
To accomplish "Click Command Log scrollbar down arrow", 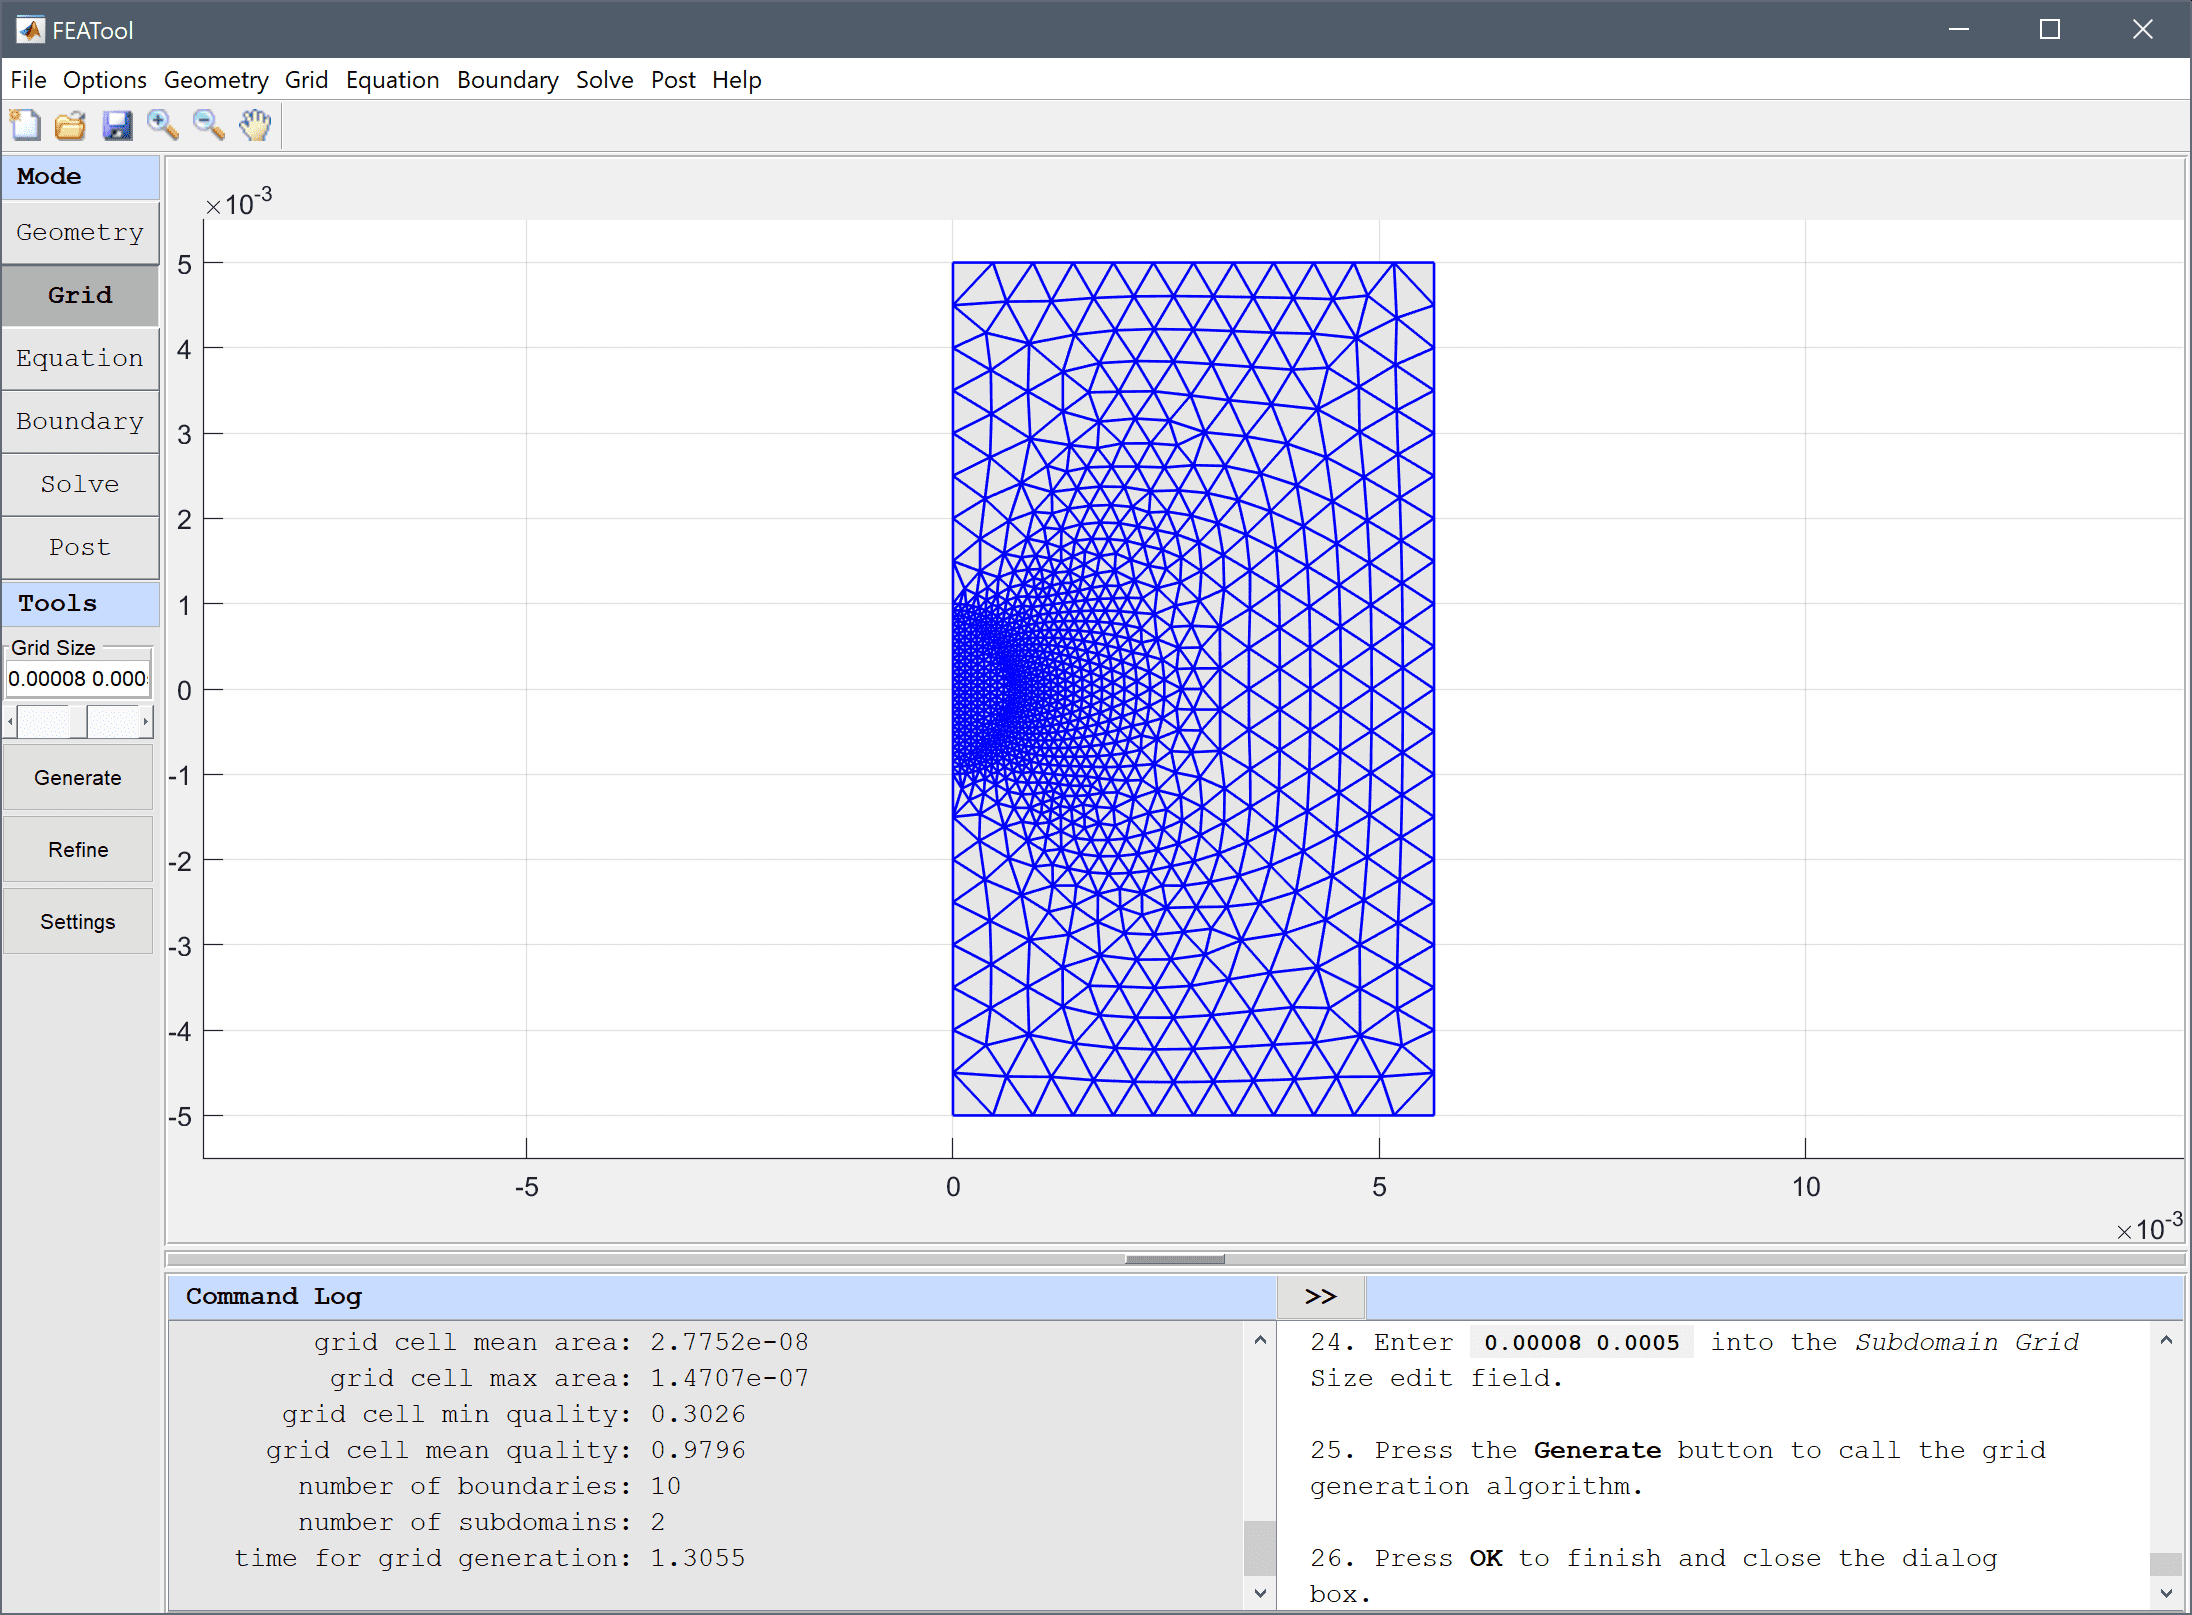I will click(x=1260, y=1593).
